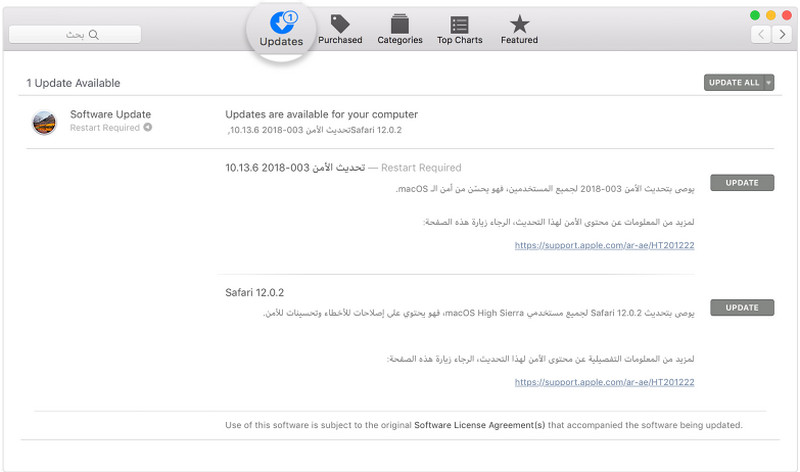Click the '1 Update Available' heading
The width and height of the screenshot is (800, 472).
(73, 83)
